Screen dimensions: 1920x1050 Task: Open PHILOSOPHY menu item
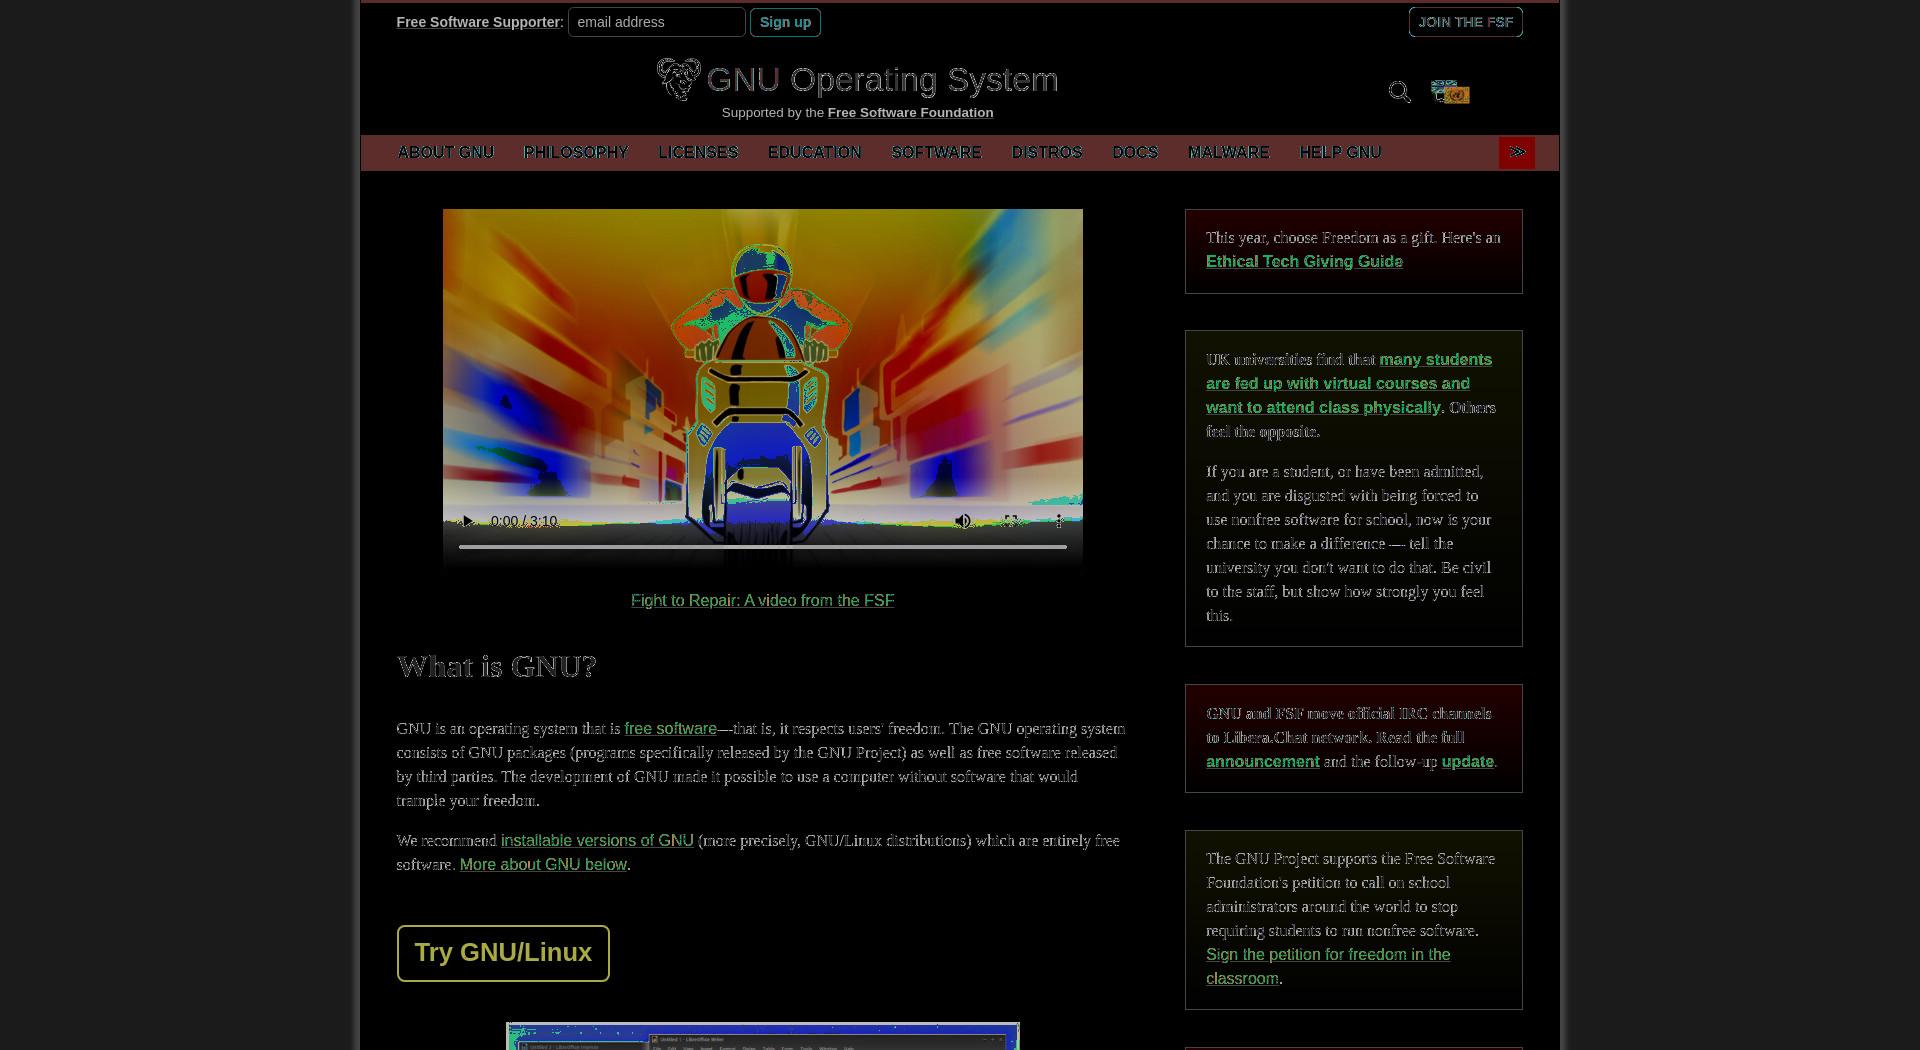click(x=576, y=152)
